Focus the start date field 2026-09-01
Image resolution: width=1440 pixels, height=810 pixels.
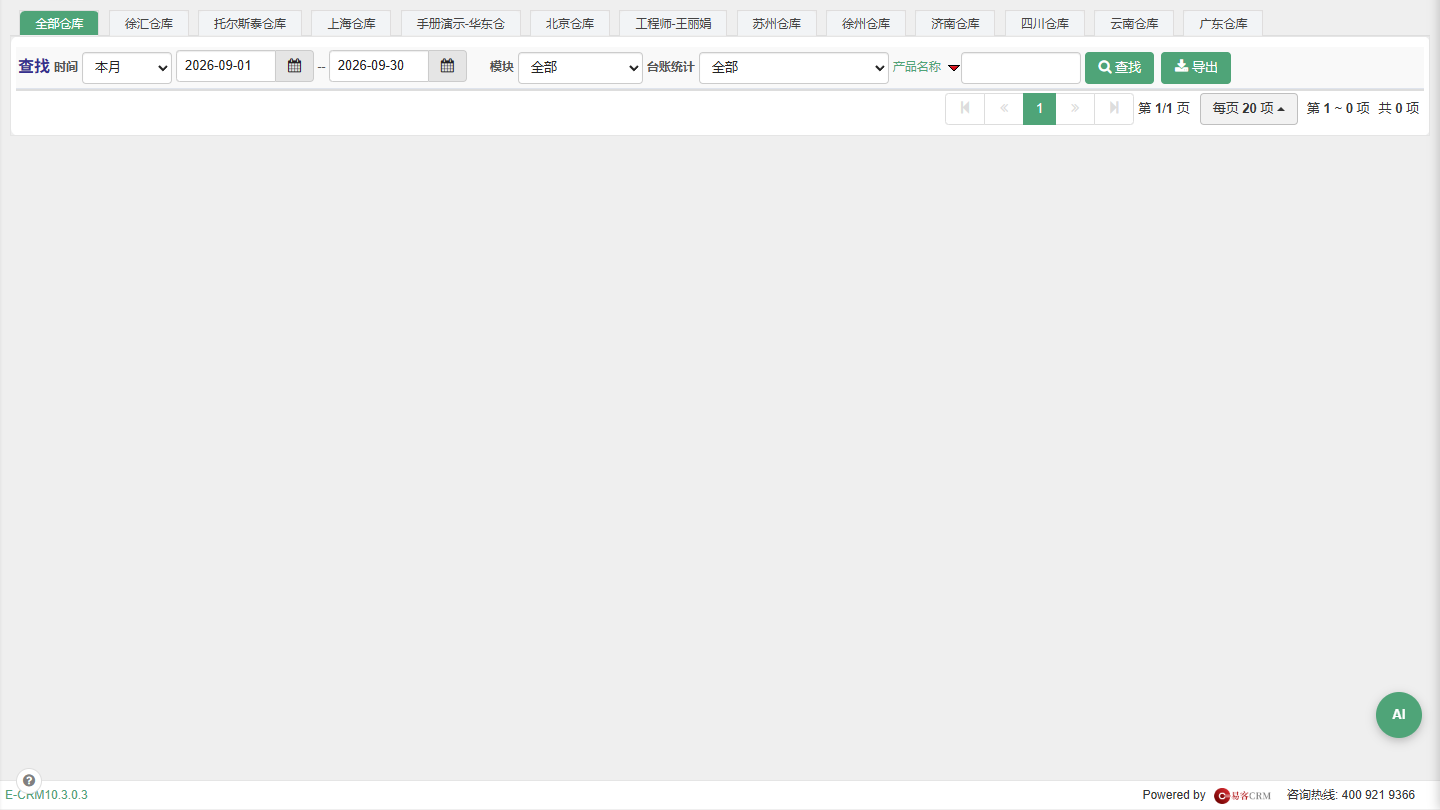[x=226, y=66]
